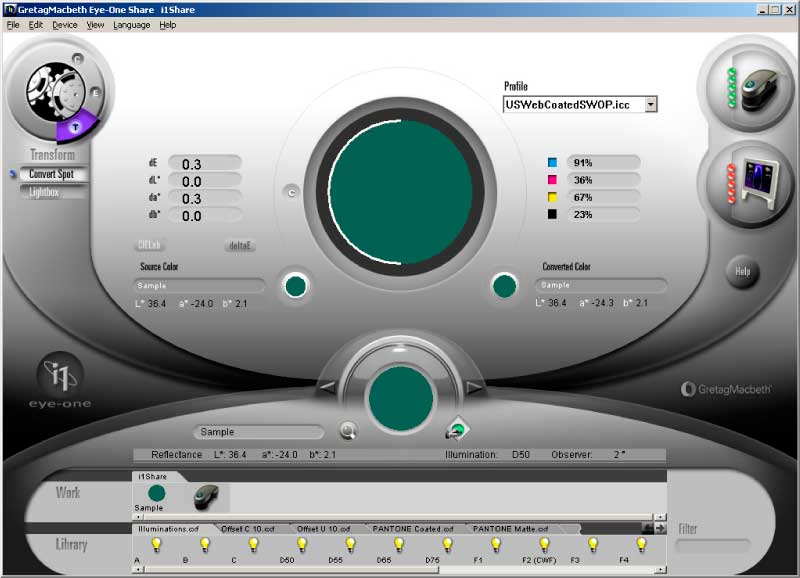Screen dimensions: 800x578
Task: Click the source color swatch circle
Action: coord(295,286)
